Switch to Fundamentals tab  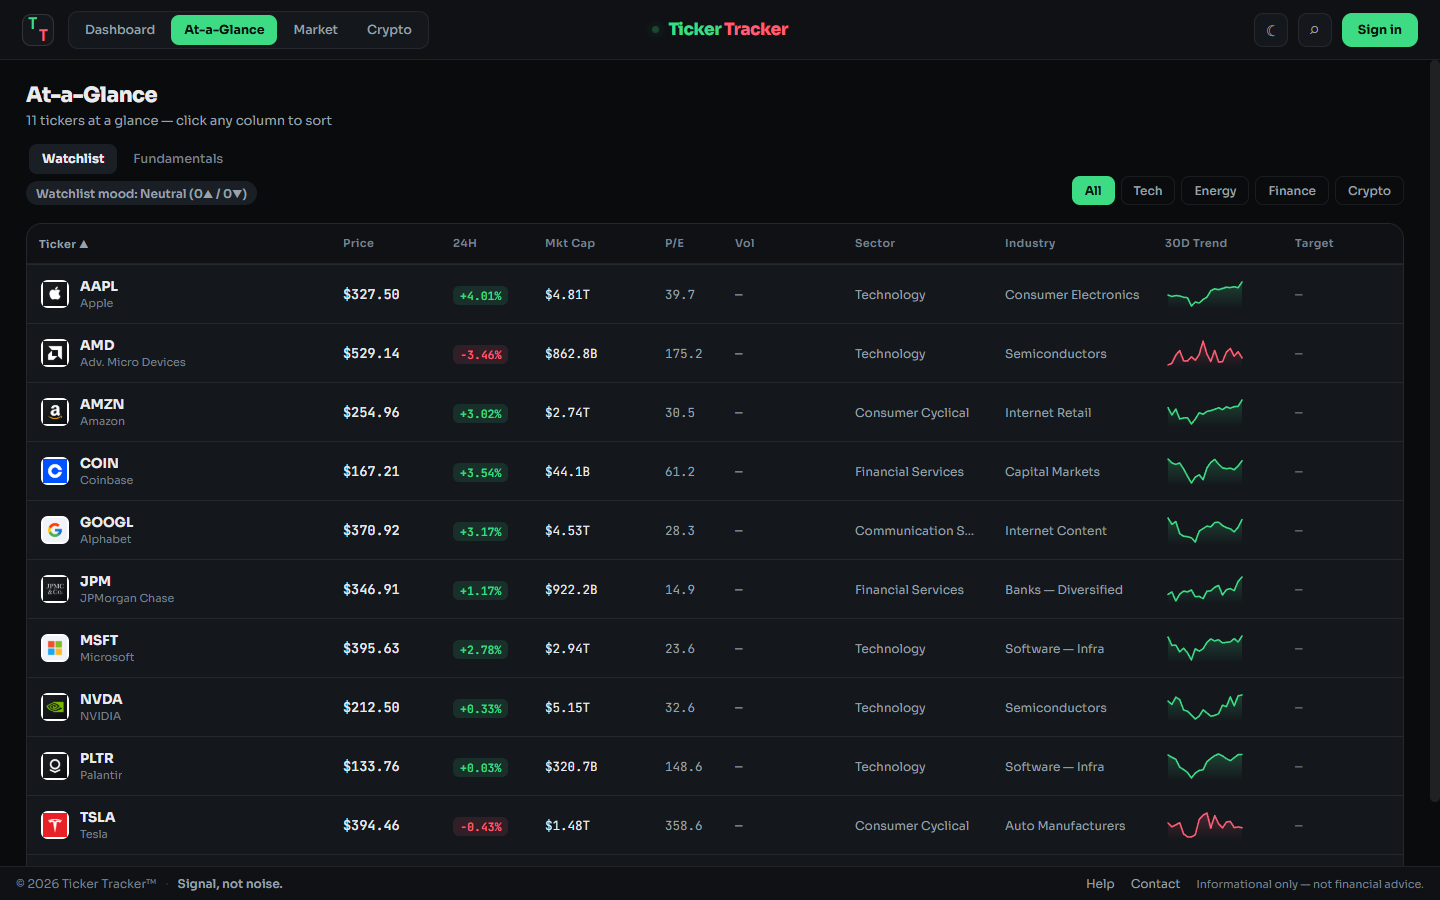pyautogui.click(x=178, y=159)
